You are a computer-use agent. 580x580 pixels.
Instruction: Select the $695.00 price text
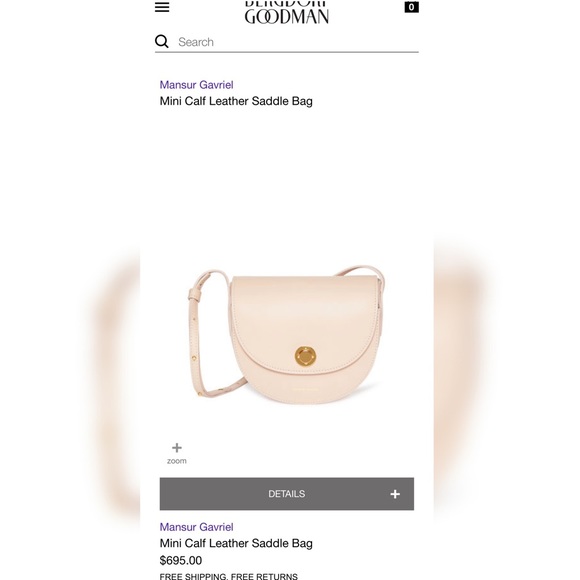[181, 560]
